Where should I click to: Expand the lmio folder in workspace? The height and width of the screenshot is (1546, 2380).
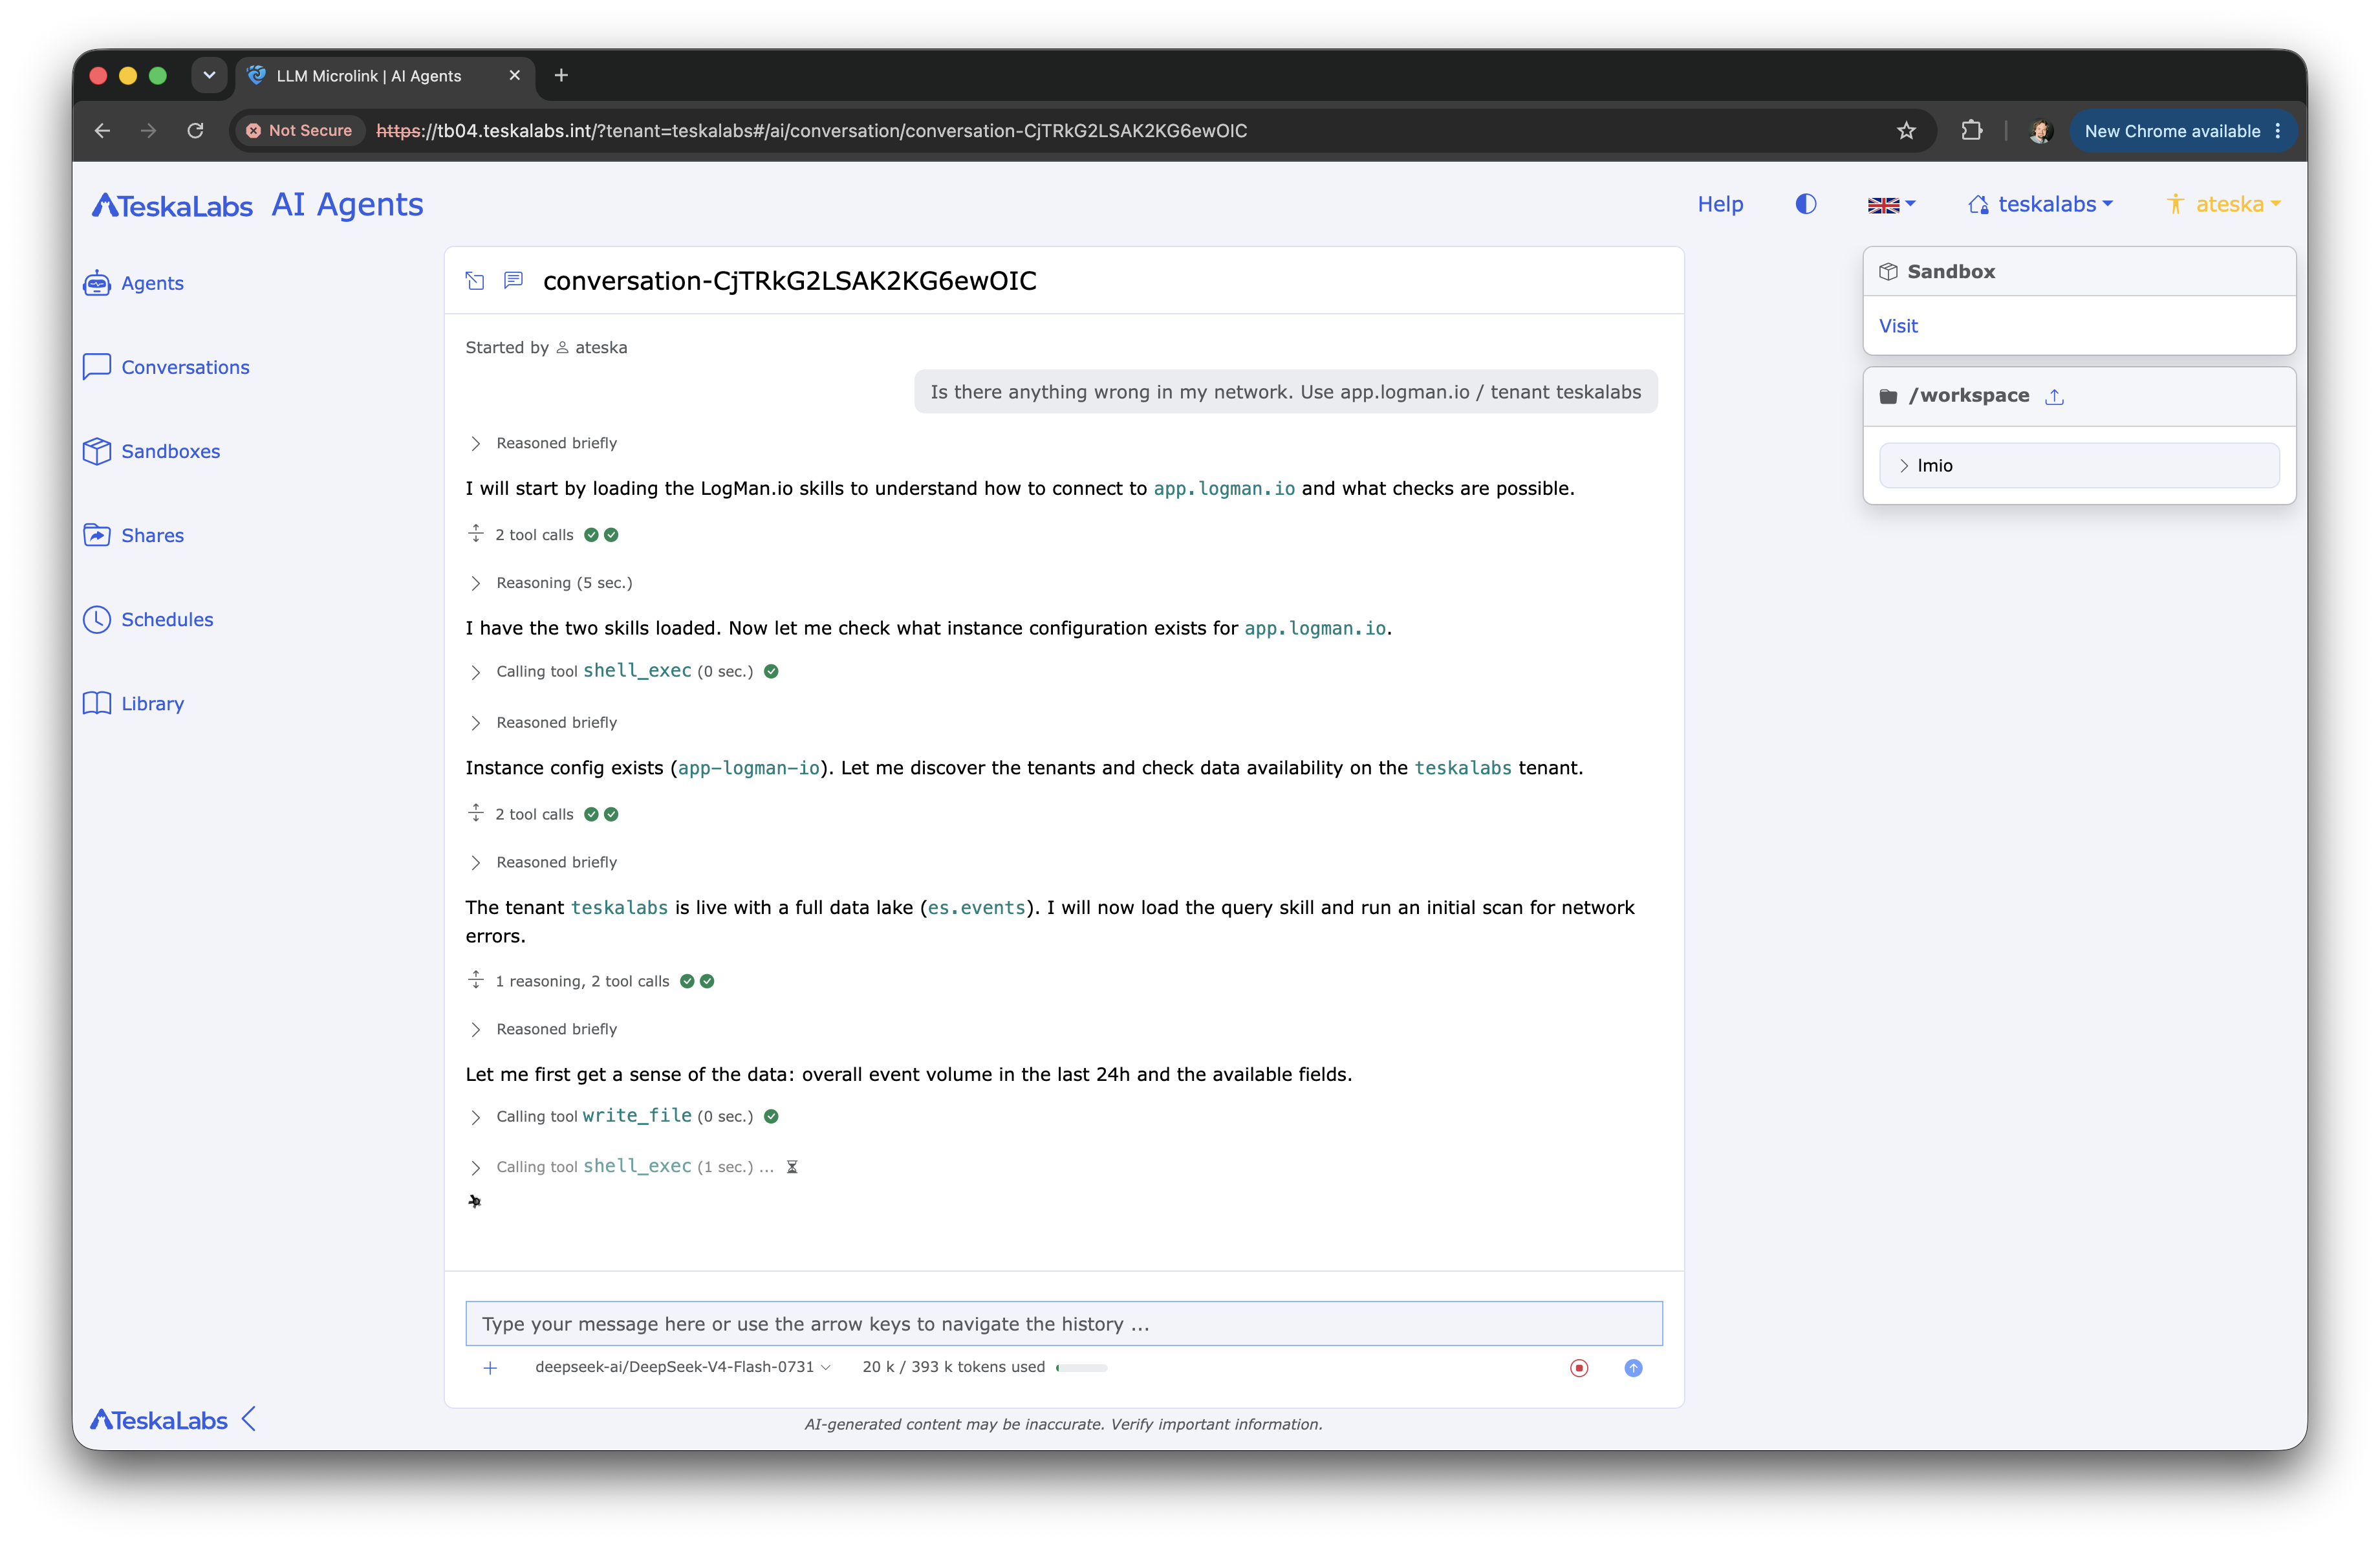pos(2079,465)
